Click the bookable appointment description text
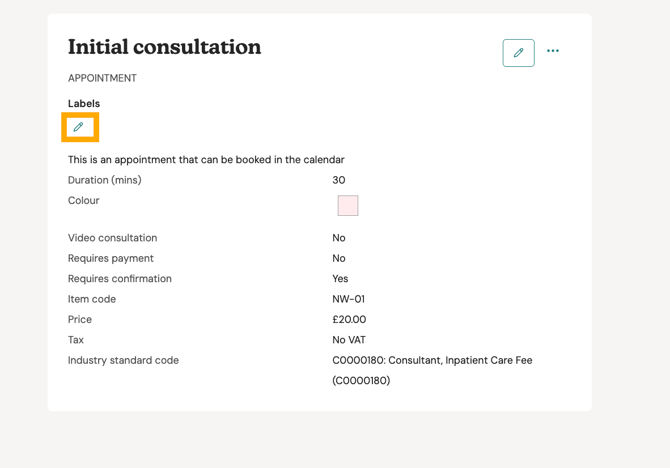Image resolution: width=670 pixels, height=468 pixels. (x=206, y=160)
